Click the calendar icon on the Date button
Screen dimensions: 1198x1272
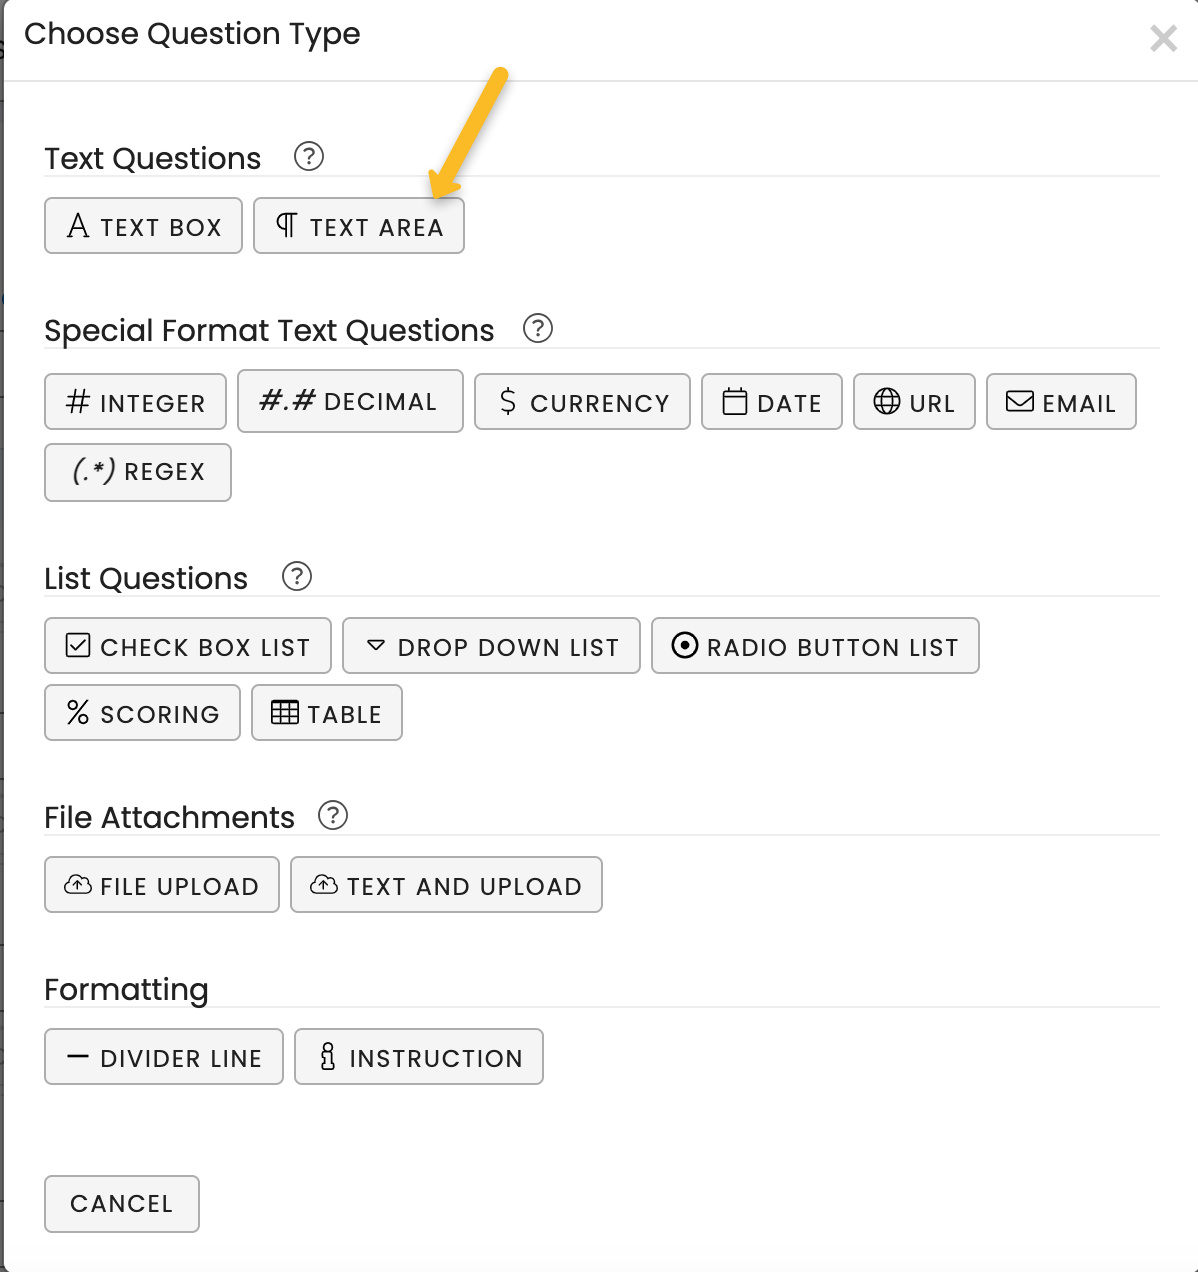pos(737,401)
